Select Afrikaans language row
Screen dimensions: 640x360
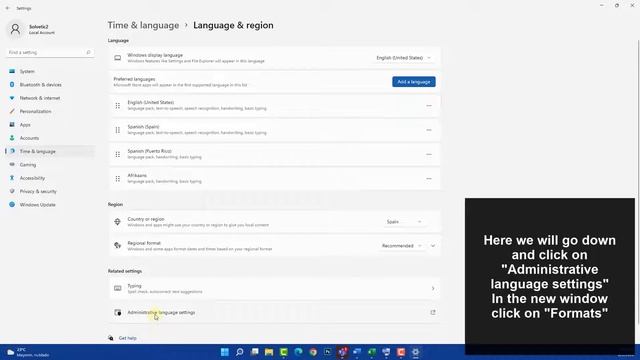click(274, 179)
